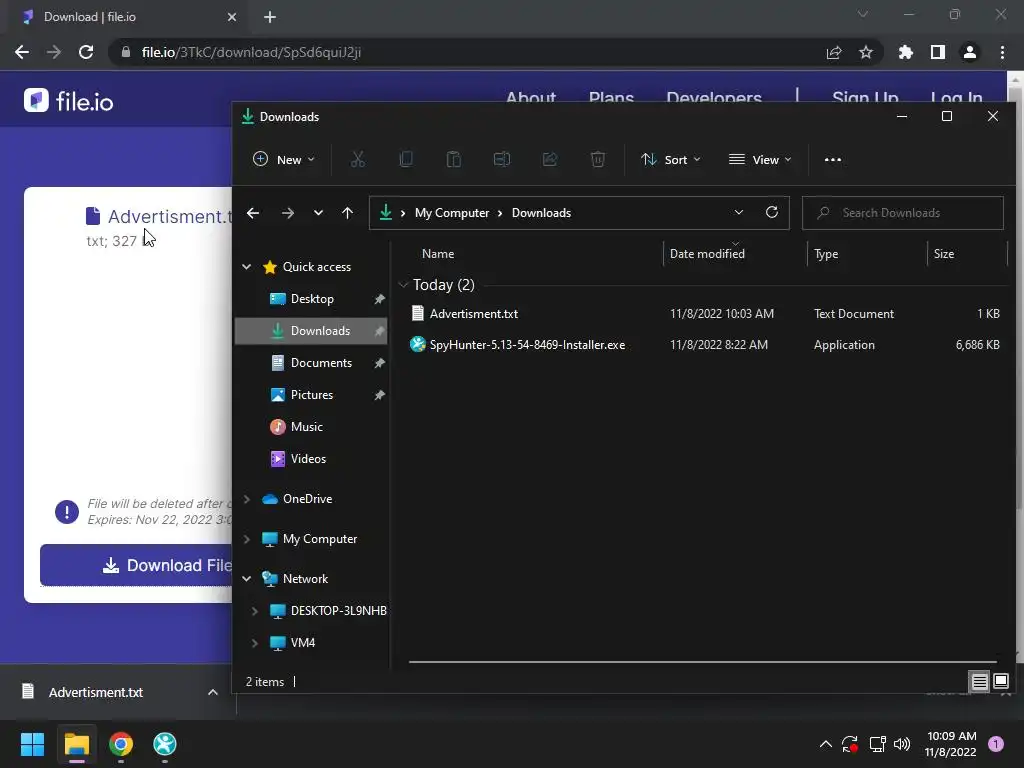
Task: Select Downloads in the navigation pane
Action: [312, 330]
